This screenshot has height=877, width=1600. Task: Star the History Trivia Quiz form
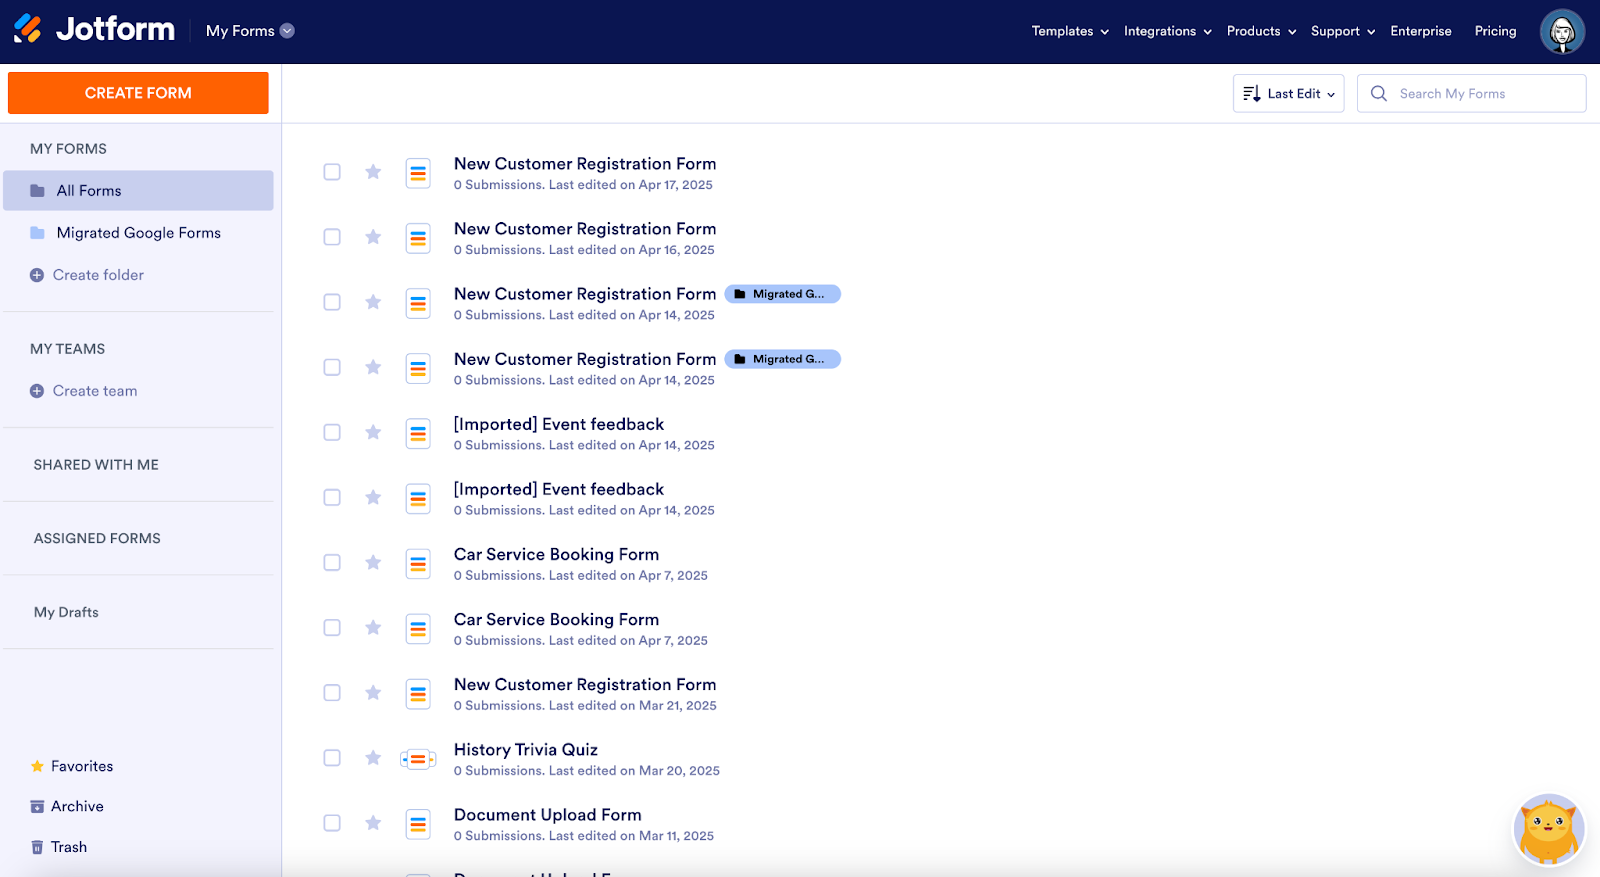click(x=373, y=758)
